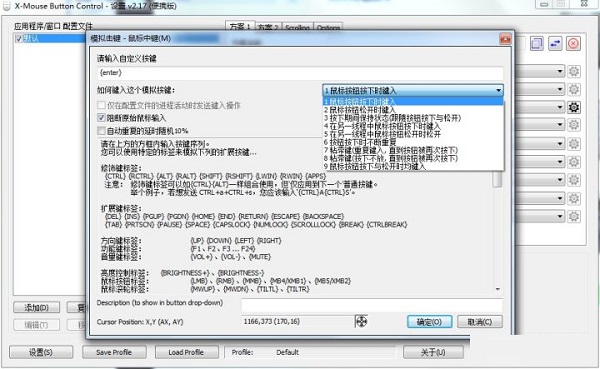Select option 4 在另一线程中鼠标按钮按下时键入
The height and width of the screenshot is (369, 600).
tap(413, 126)
